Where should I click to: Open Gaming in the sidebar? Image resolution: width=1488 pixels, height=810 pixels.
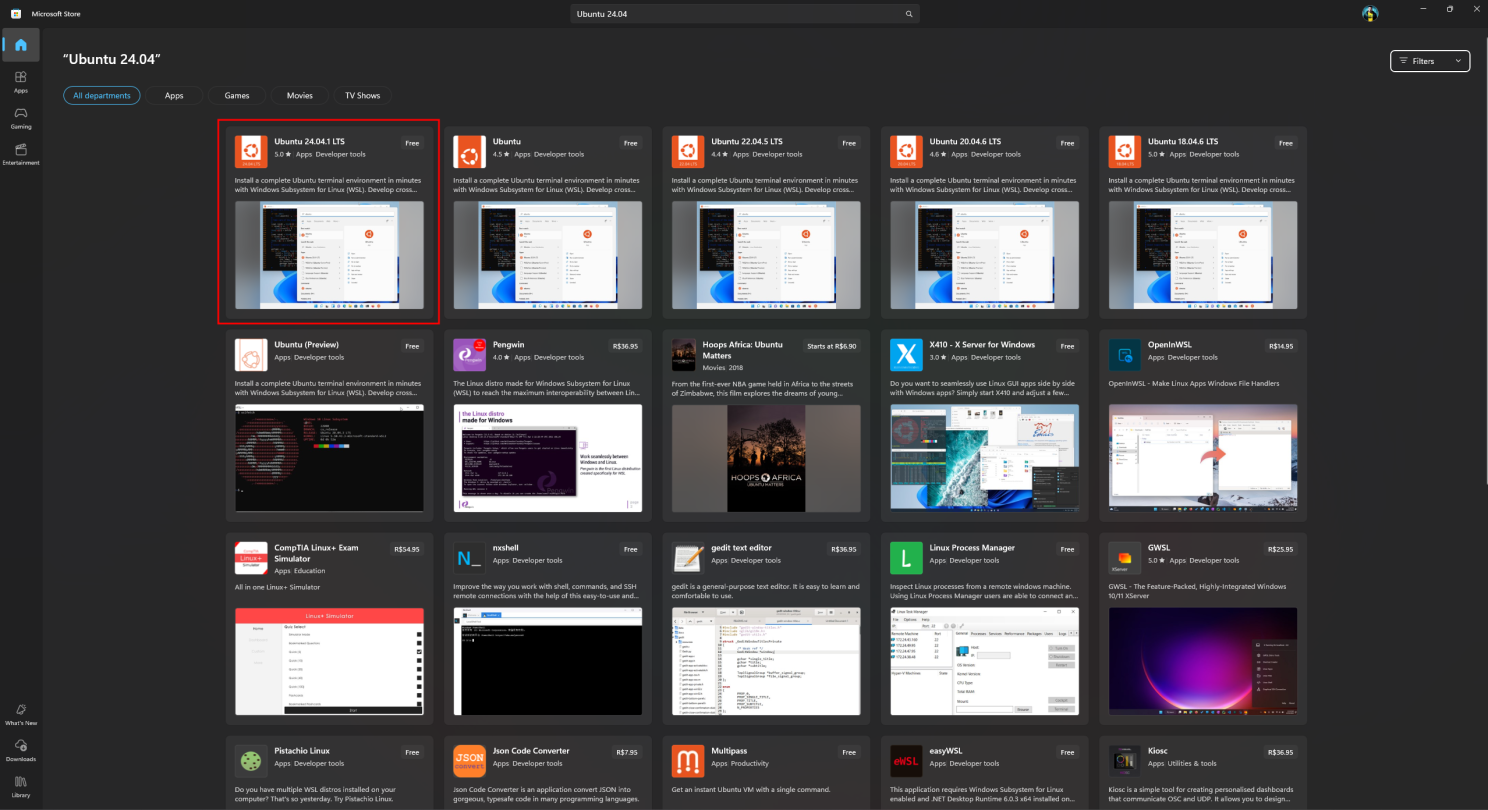(x=21, y=118)
